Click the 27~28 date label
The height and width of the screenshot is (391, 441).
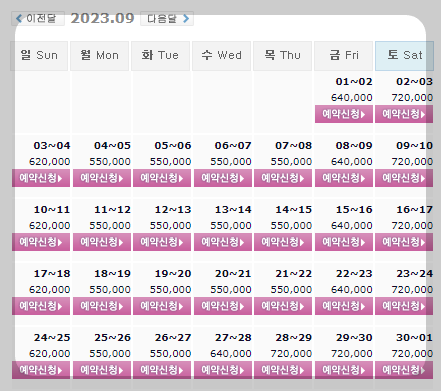[x=233, y=338]
